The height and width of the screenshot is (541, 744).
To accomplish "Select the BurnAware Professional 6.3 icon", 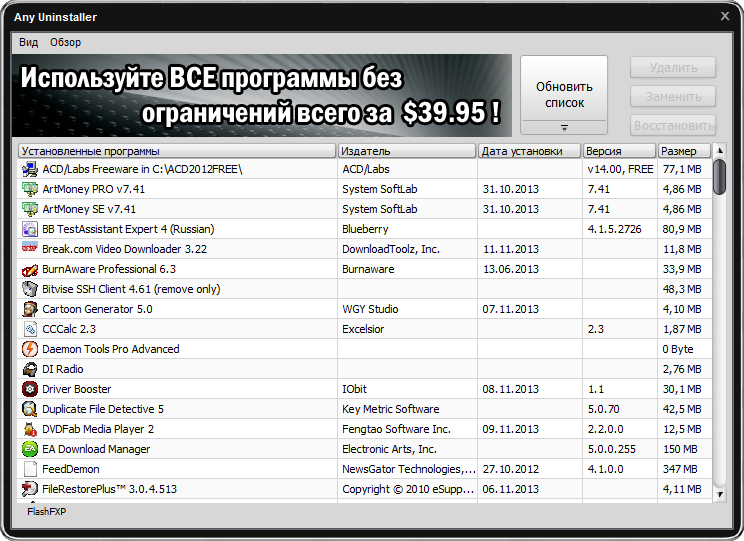I will click(30, 270).
